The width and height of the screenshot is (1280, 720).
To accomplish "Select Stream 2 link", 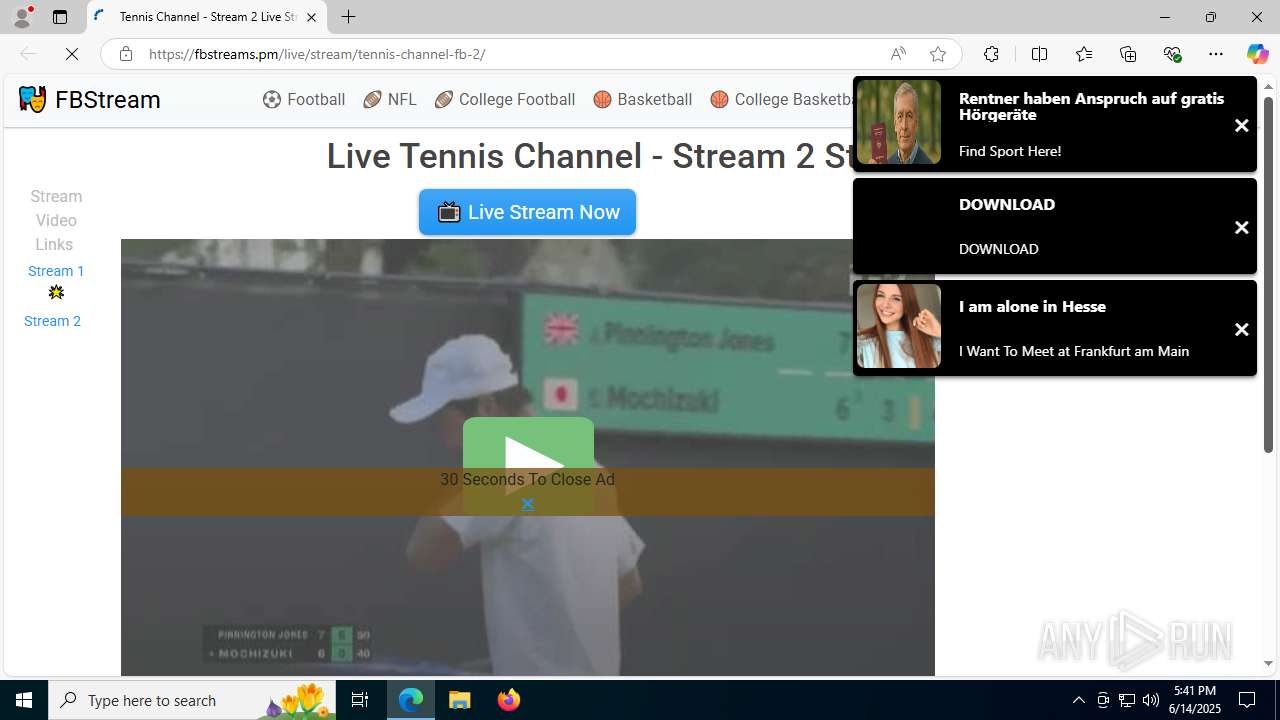I will pos(52,321).
